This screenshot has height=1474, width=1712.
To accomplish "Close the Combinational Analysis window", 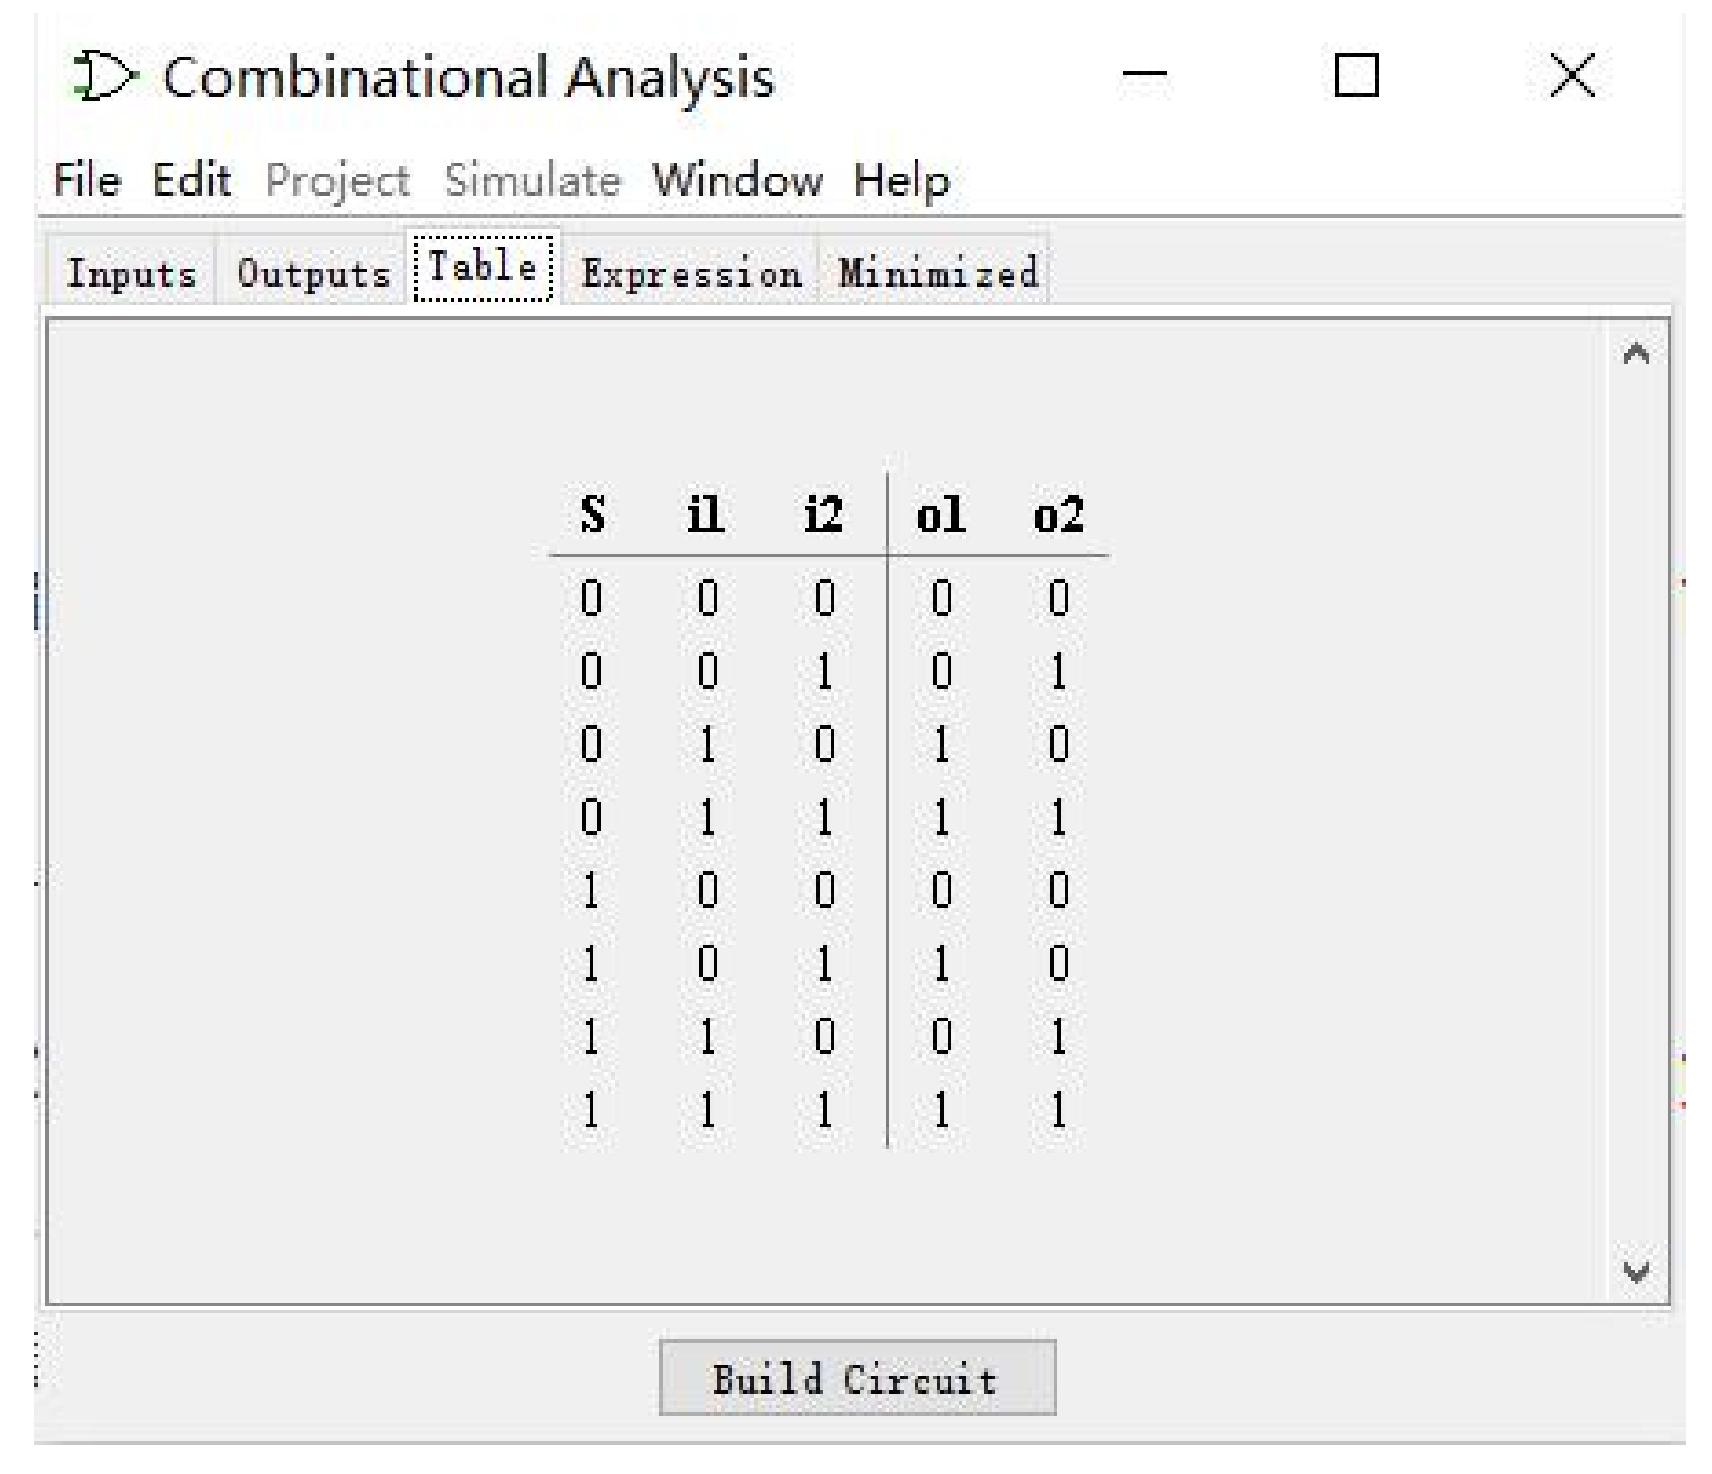I will tap(1573, 75).
